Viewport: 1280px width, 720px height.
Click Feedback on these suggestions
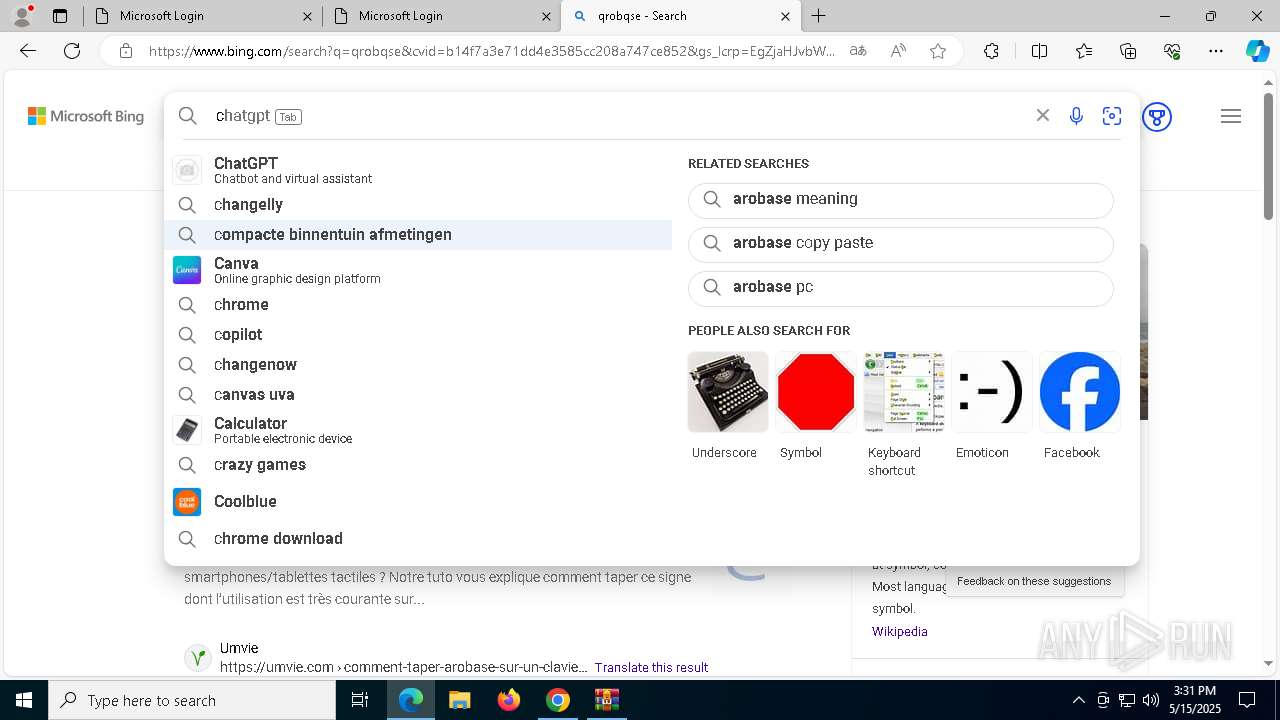coord(1034,581)
